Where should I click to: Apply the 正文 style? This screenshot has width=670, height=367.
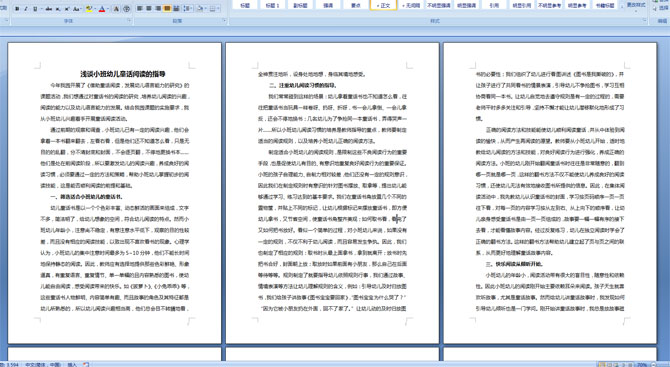click(383, 5)
